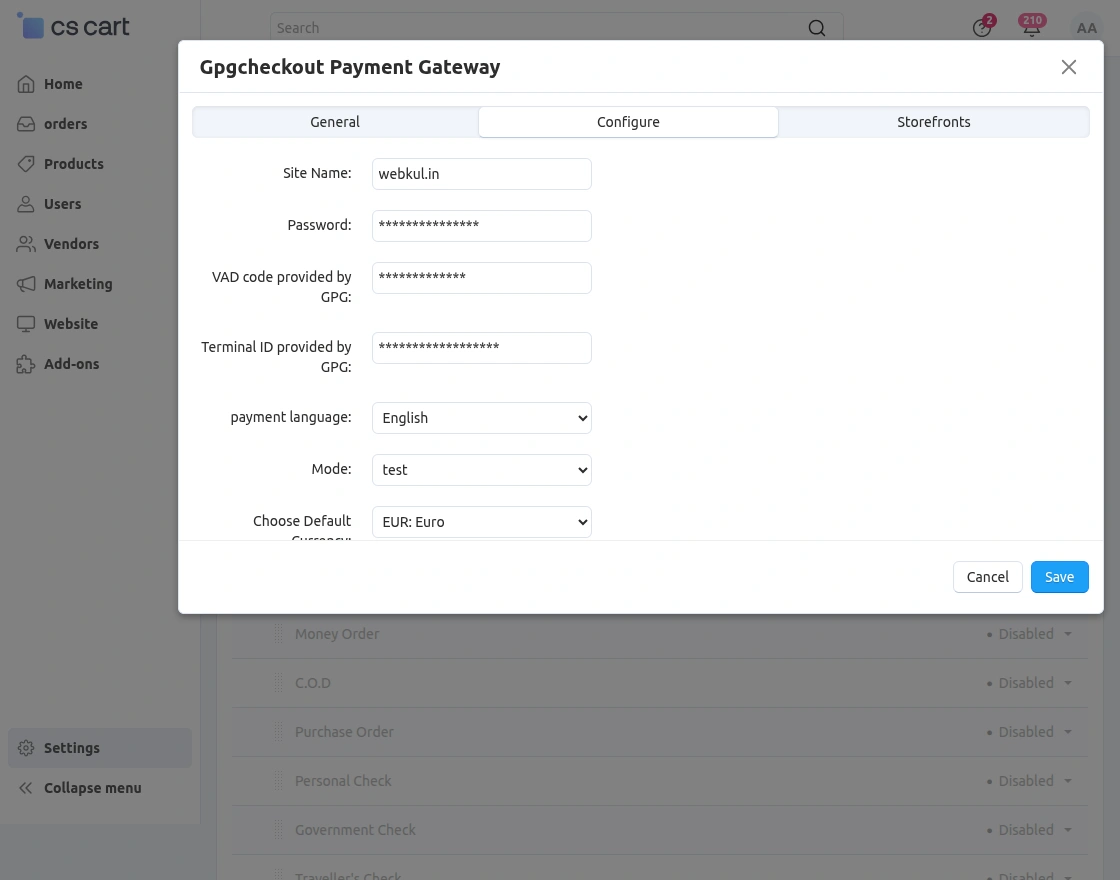Expand Government Check status dropdown
1120x880 pixels.
tap(1029, 829)
